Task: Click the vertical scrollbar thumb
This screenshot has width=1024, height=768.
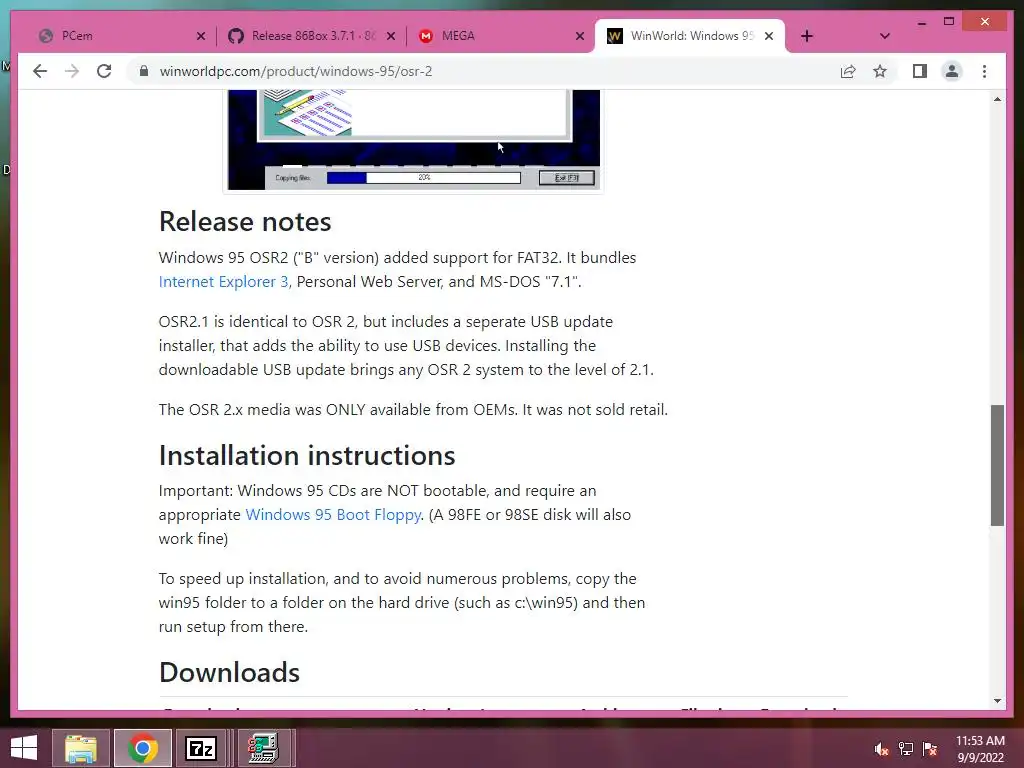Action: tap(997, 465)
